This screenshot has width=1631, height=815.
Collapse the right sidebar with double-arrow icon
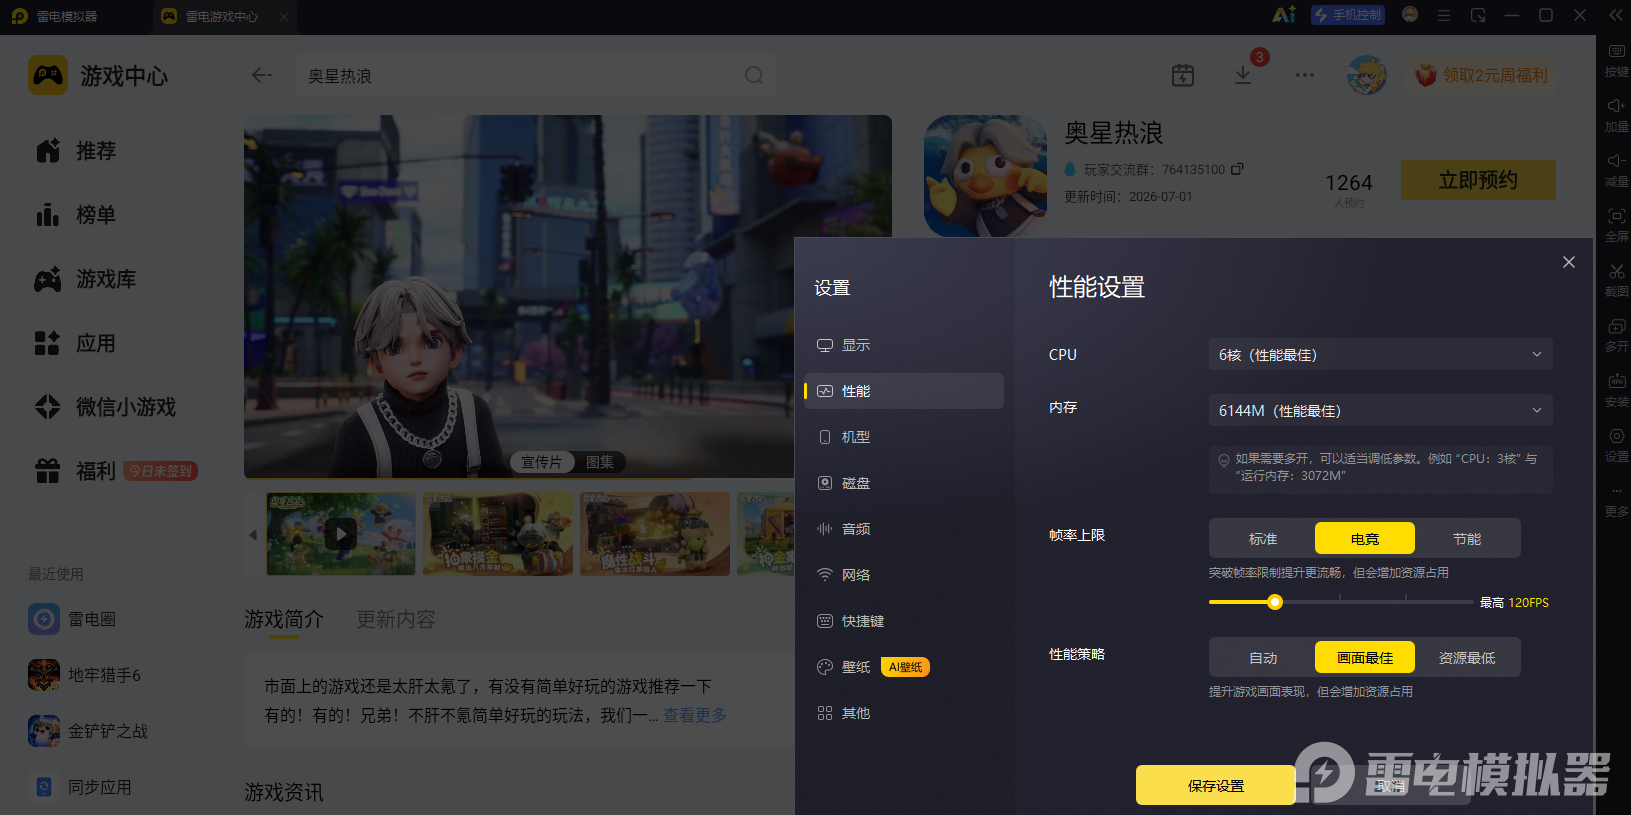[1616, 15]
